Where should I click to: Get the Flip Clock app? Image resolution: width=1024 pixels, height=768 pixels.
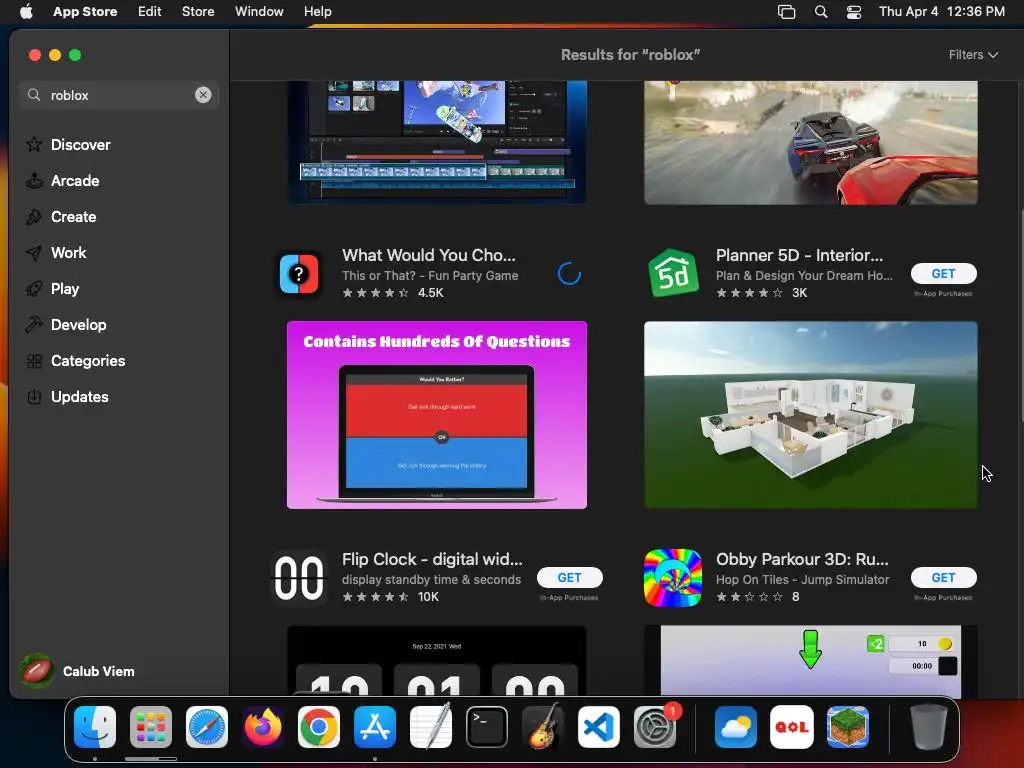569,577
